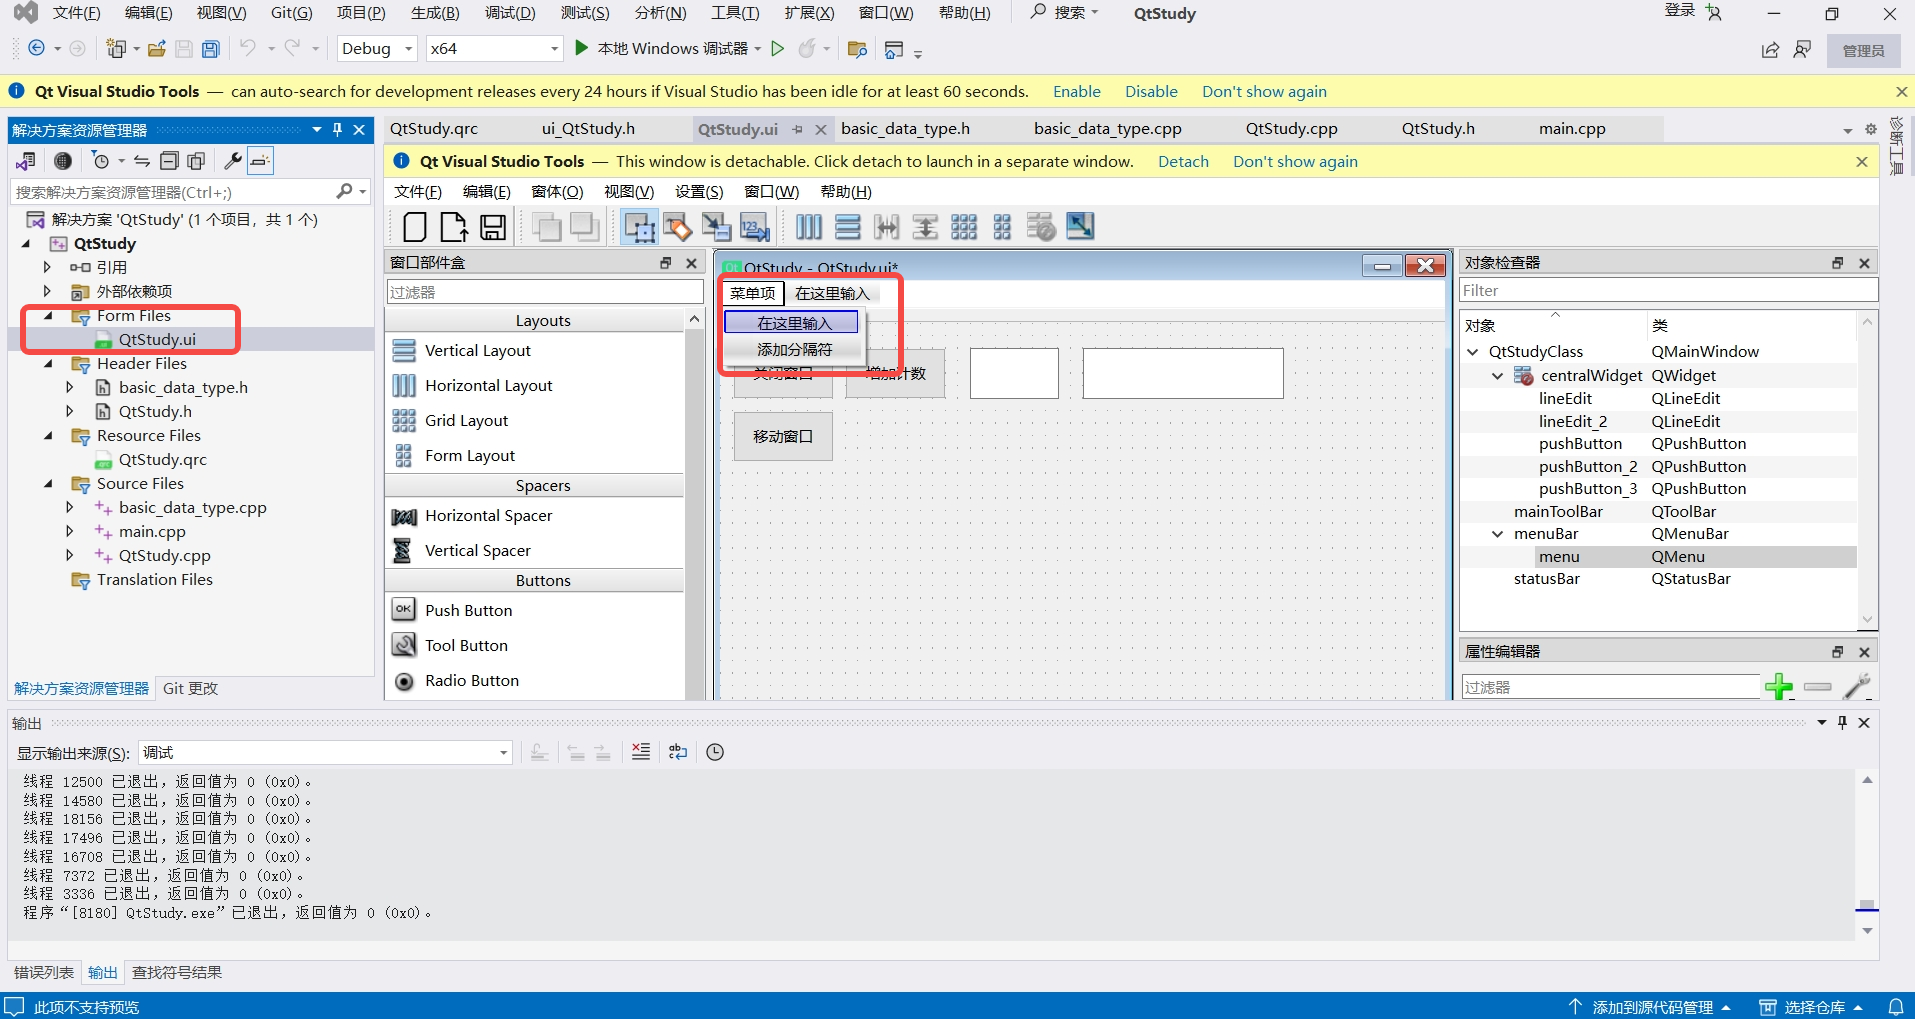Toggle Edit Buddies mode in Designer

(x=716, y=227)
